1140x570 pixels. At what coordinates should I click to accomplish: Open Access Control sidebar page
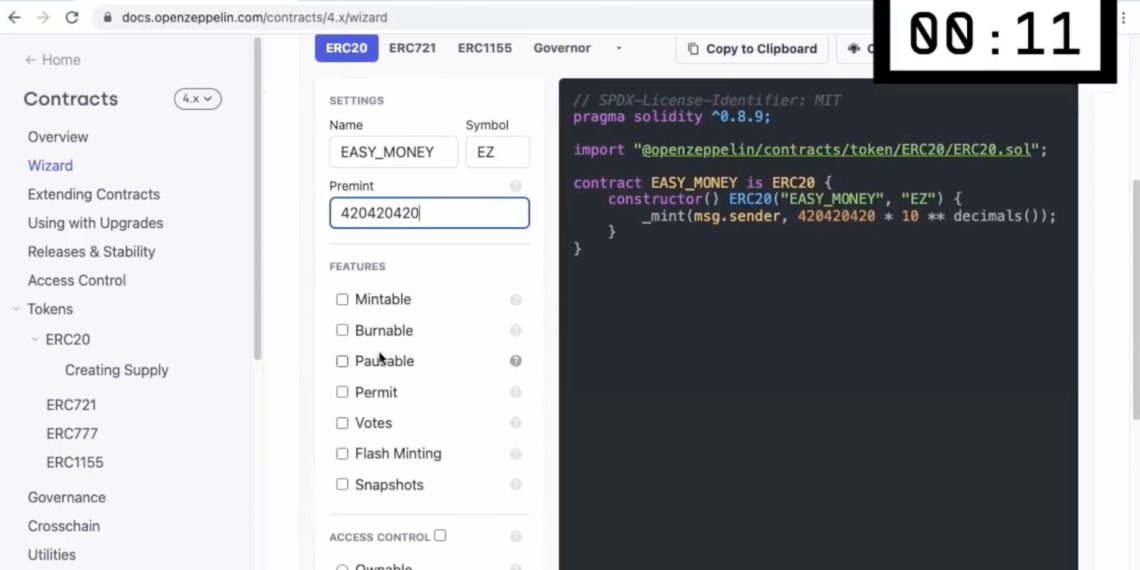click(x=76, y=281)
